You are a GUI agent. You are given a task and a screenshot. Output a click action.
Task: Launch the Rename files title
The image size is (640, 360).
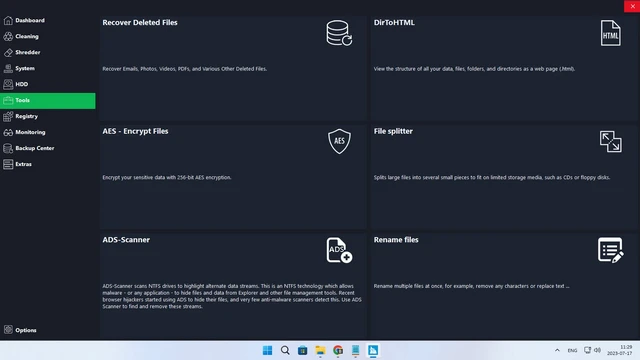tap(396, 240)
